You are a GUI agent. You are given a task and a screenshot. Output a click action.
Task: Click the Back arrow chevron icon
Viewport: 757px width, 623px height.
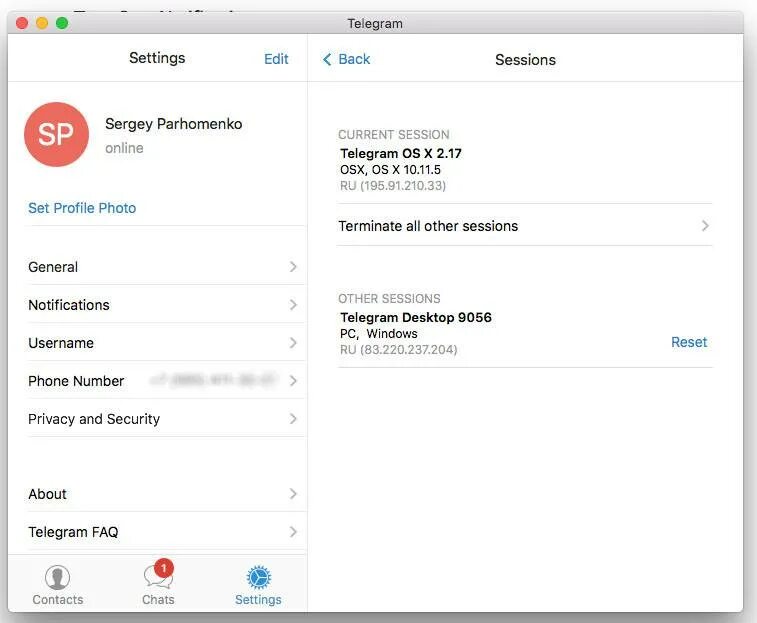point(327,59)
